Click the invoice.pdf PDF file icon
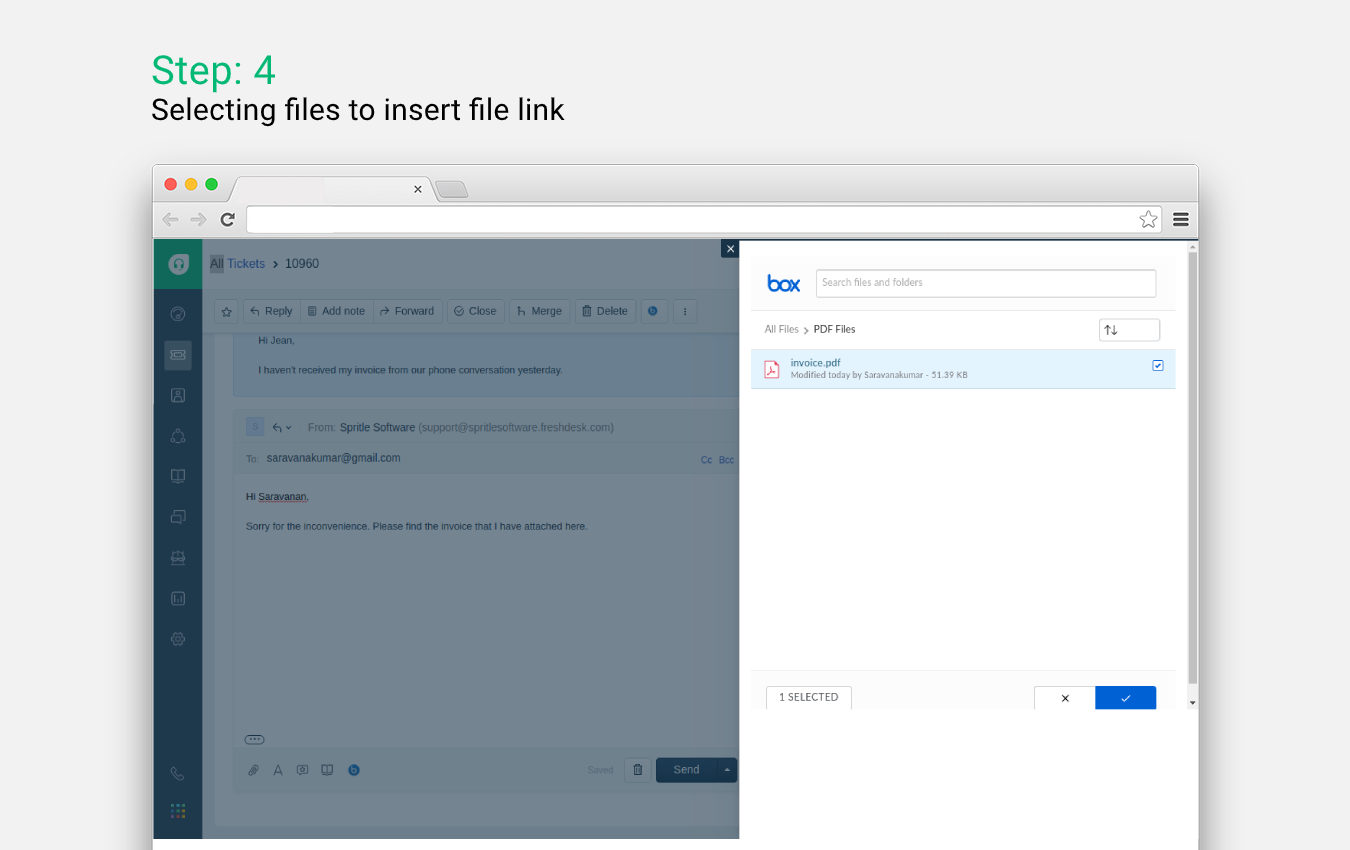 [x=771, y=369]
